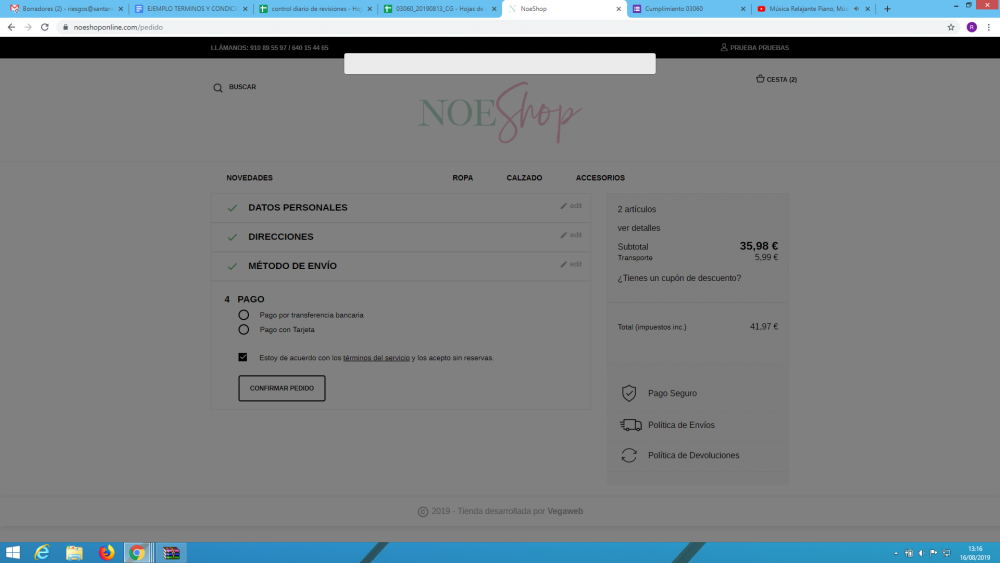Screen dimensions: 1000x563
Task: Open the Chrome profile avatar
Action: click(x=972, y=27)
